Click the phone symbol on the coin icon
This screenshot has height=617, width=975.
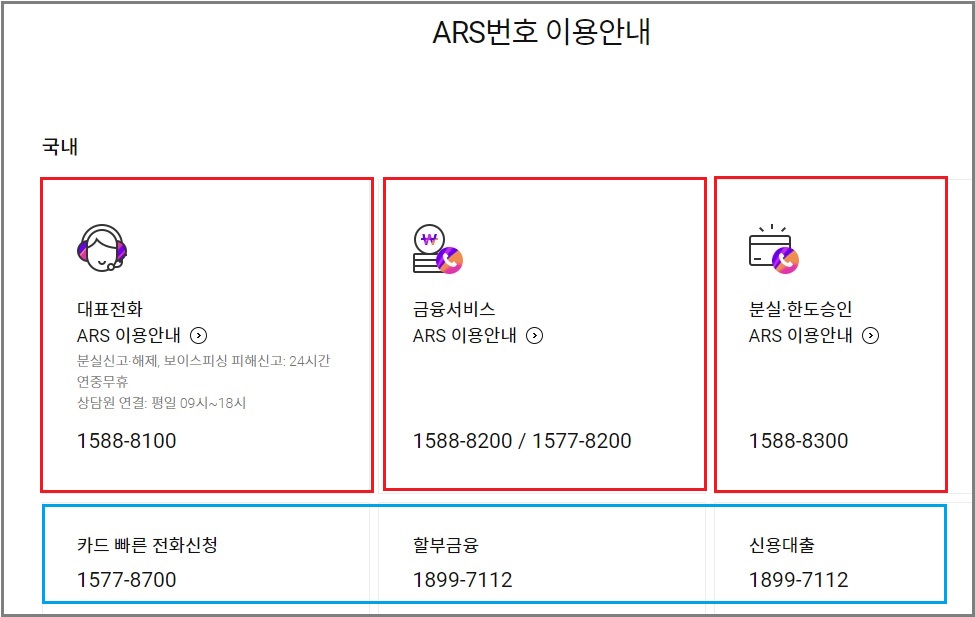(x=450, y=262)
